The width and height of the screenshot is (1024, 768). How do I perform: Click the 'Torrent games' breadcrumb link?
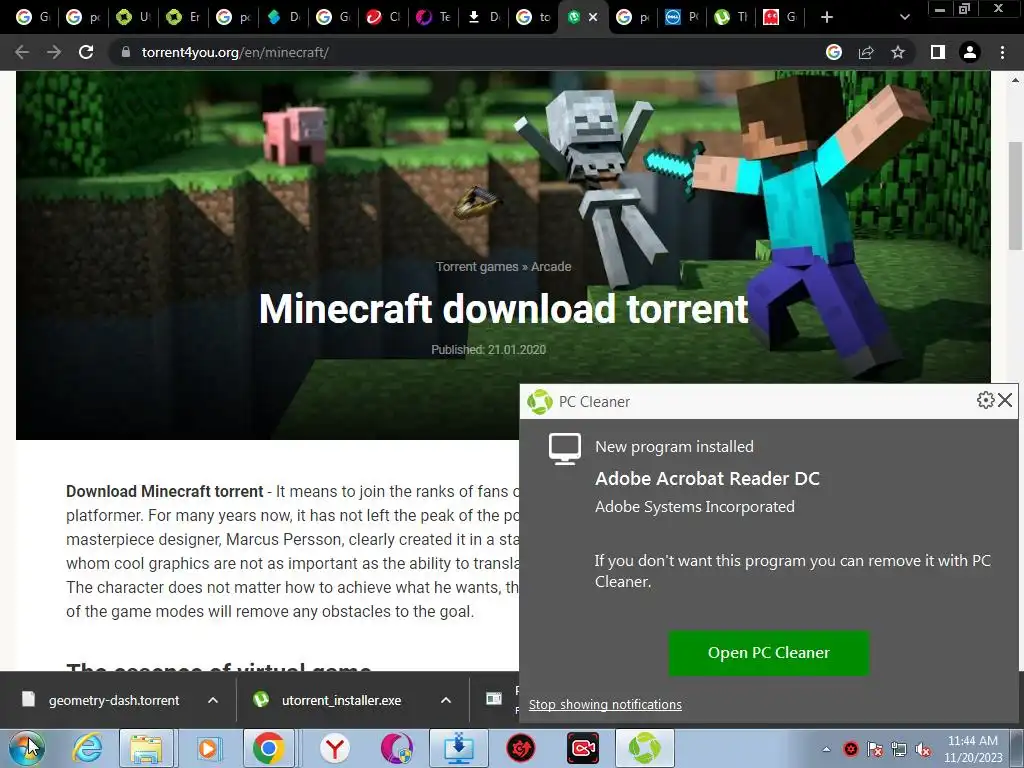[x=477, y=266]
